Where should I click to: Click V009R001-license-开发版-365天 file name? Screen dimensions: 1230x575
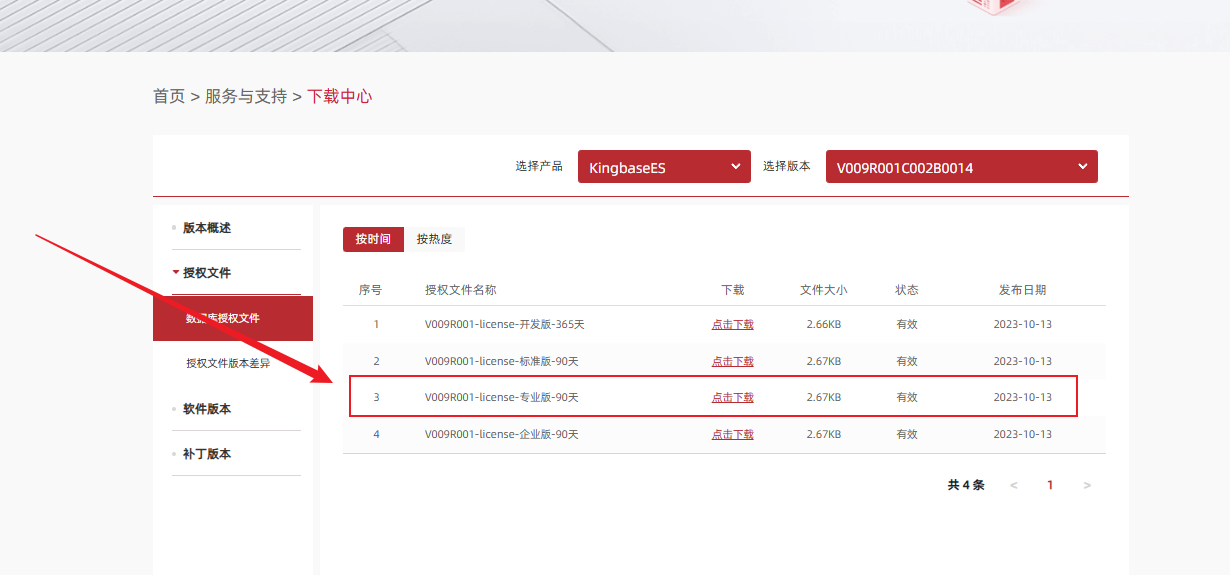click(505, 325)
